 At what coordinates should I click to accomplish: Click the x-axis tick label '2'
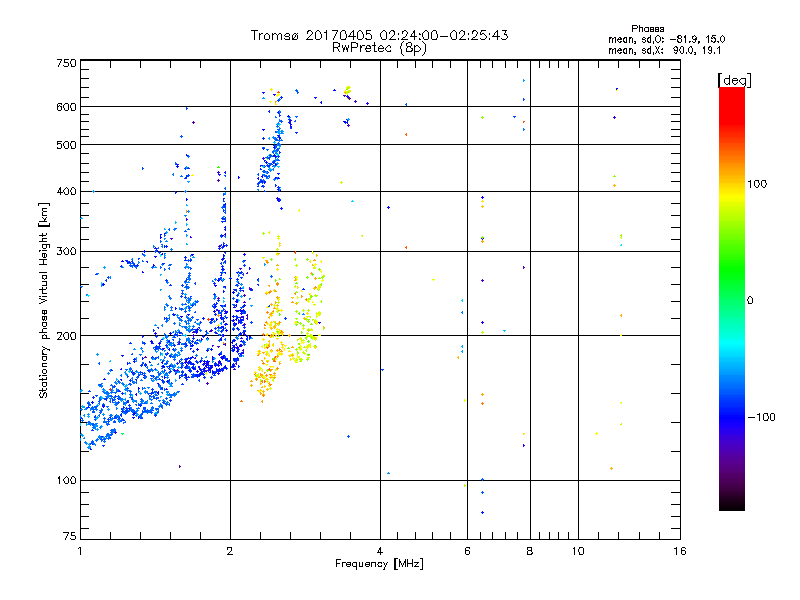pyautogui.click(x=230, y=551)
